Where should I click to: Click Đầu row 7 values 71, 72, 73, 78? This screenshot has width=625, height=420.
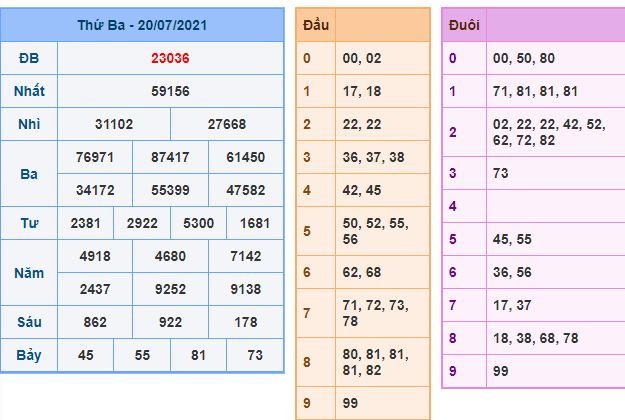point(375,314)
